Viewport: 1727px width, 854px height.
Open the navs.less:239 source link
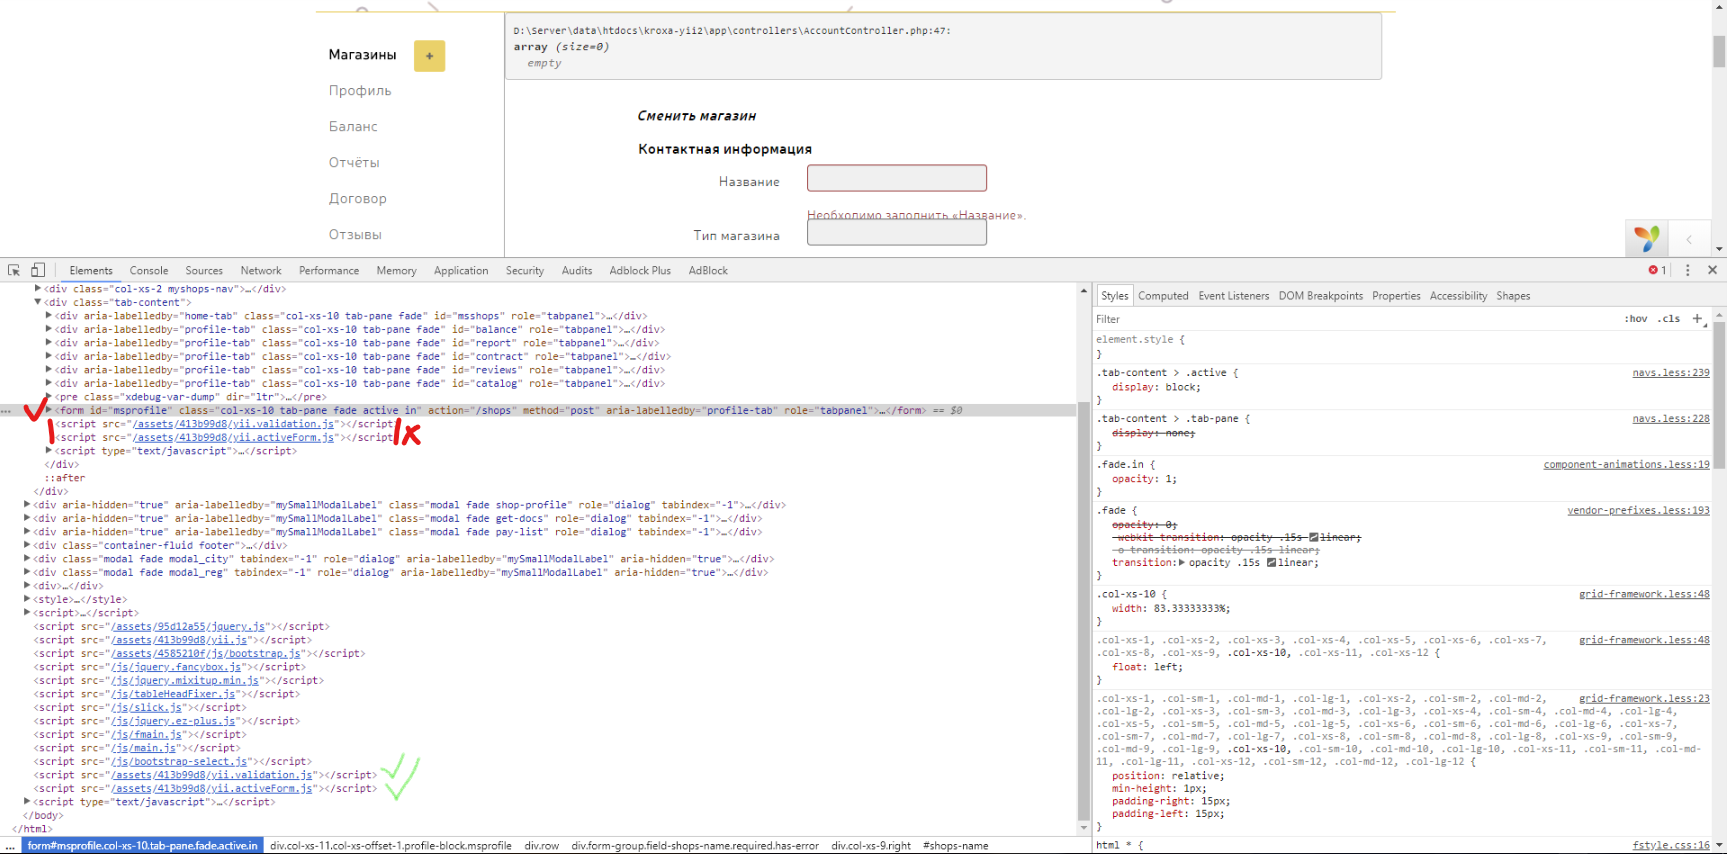coord(1671,373)
